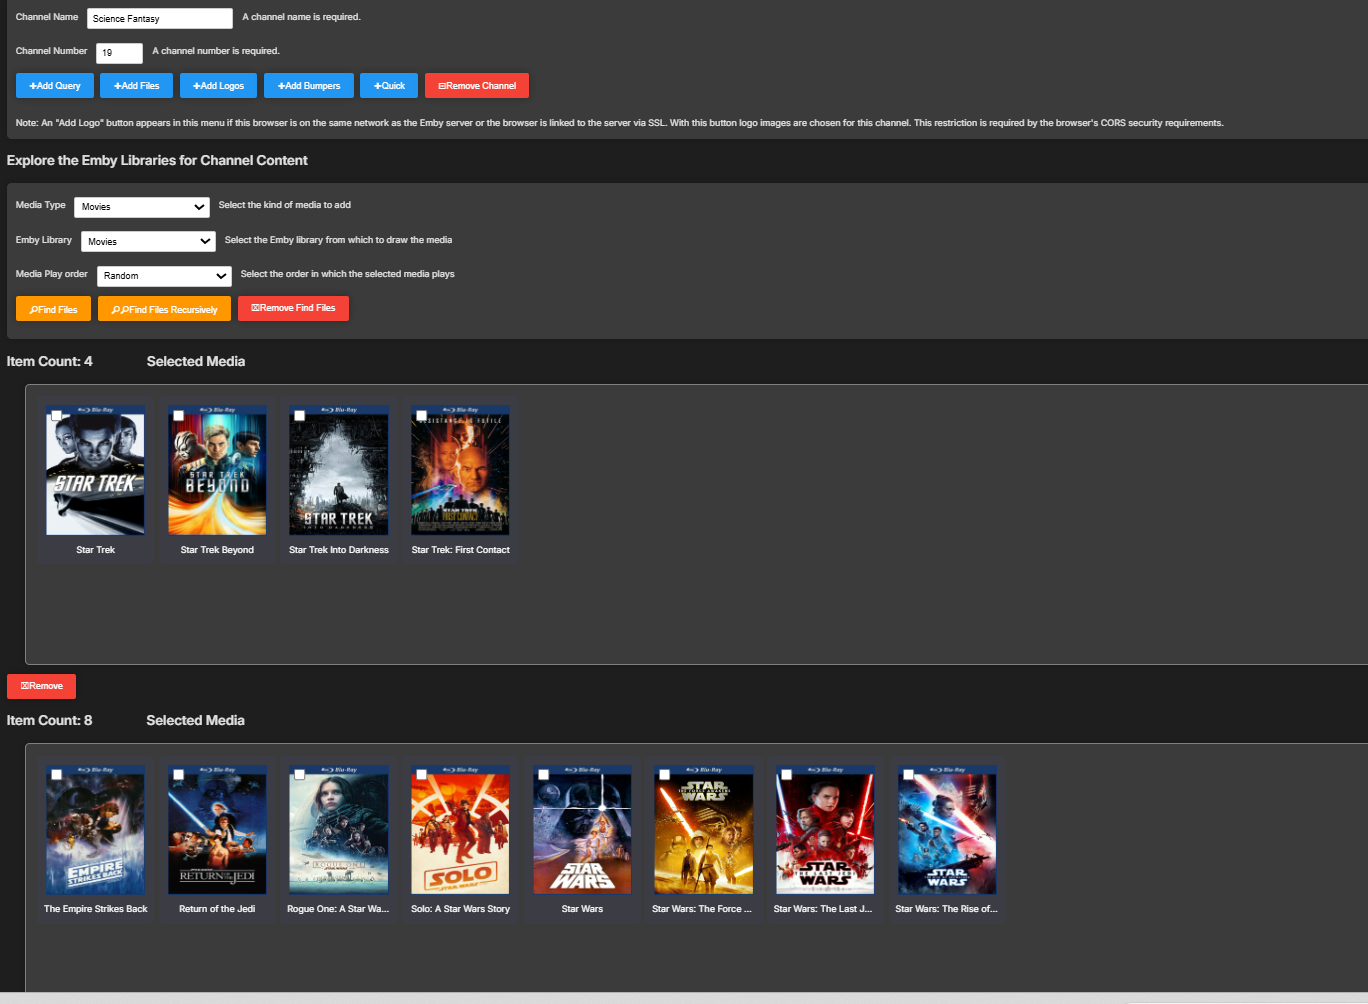
Task: Focus the Channel Number input field
Action: tap(120, 53)
